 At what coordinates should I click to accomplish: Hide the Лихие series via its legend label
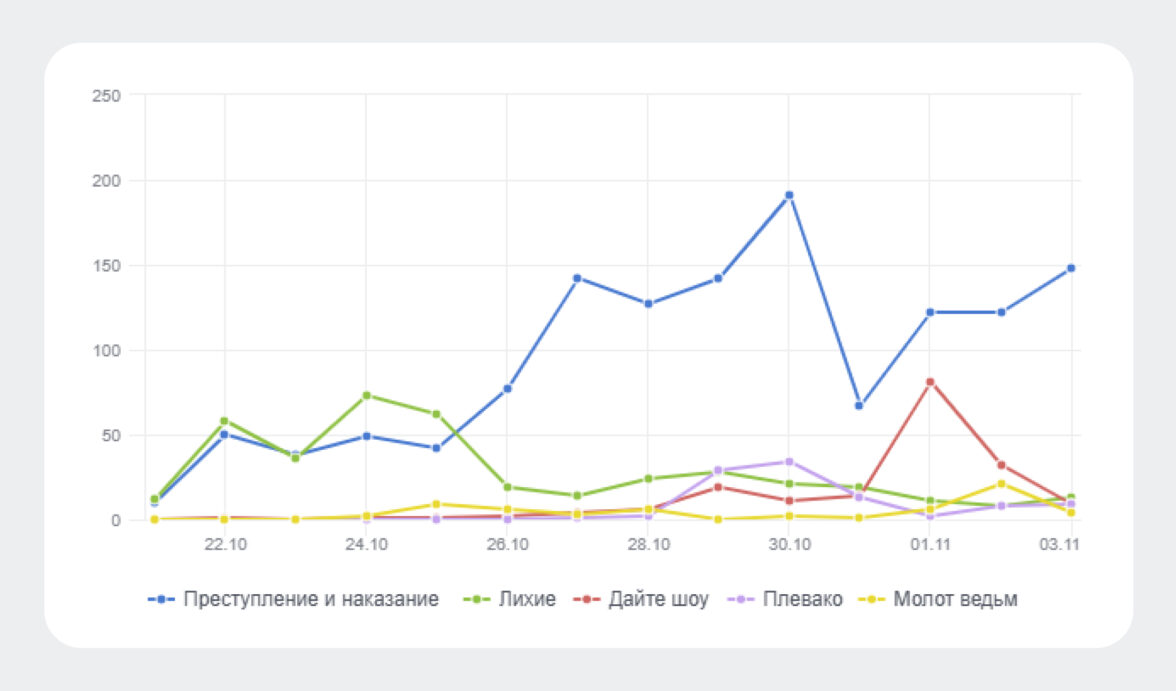point(526,600)
